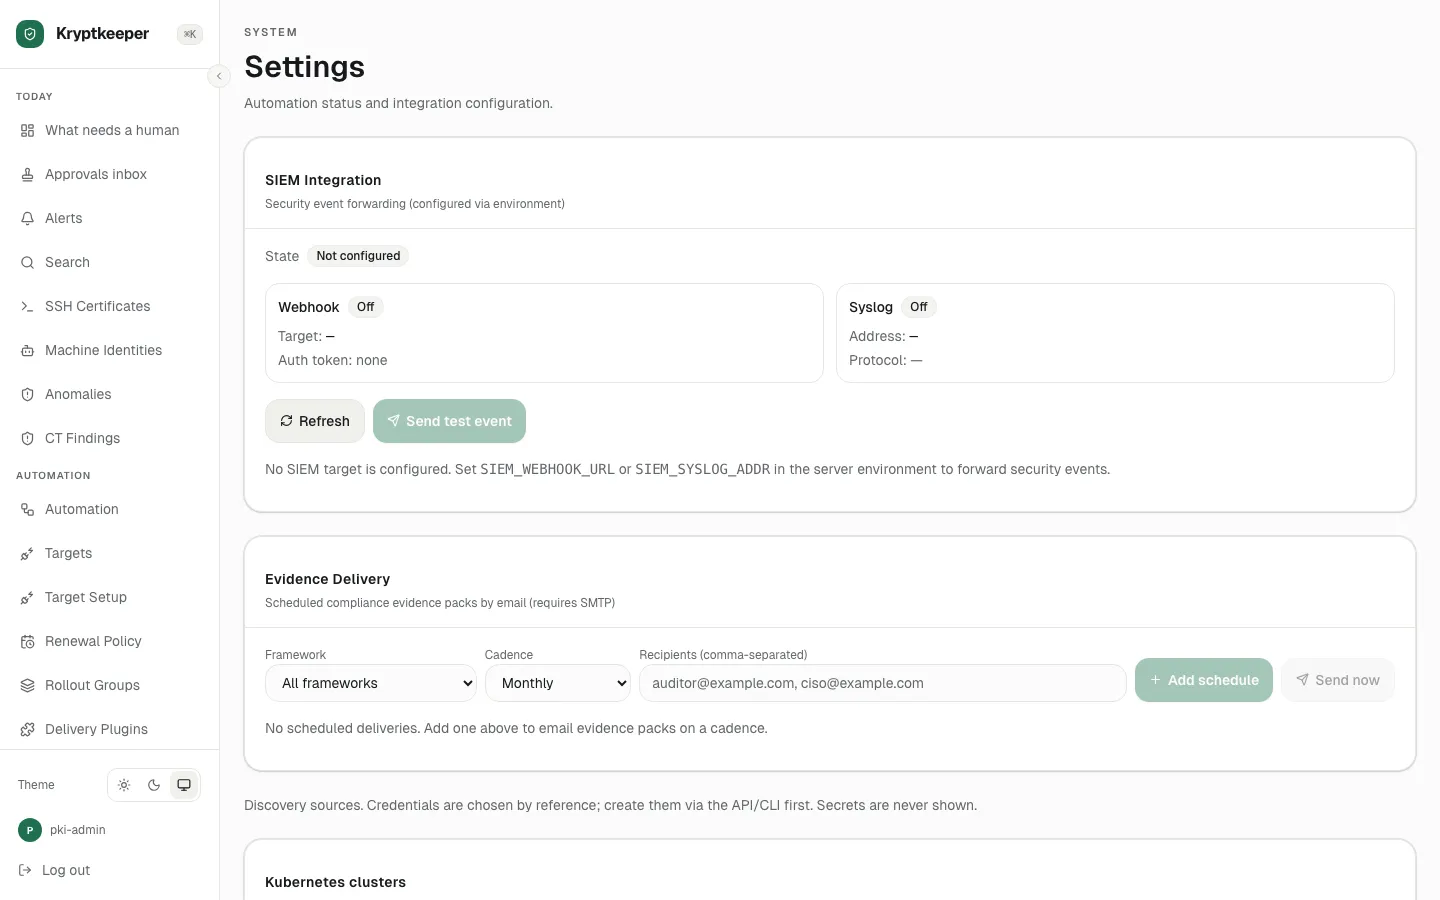Click the Webhook Off status badge

(x=366, y=307)
